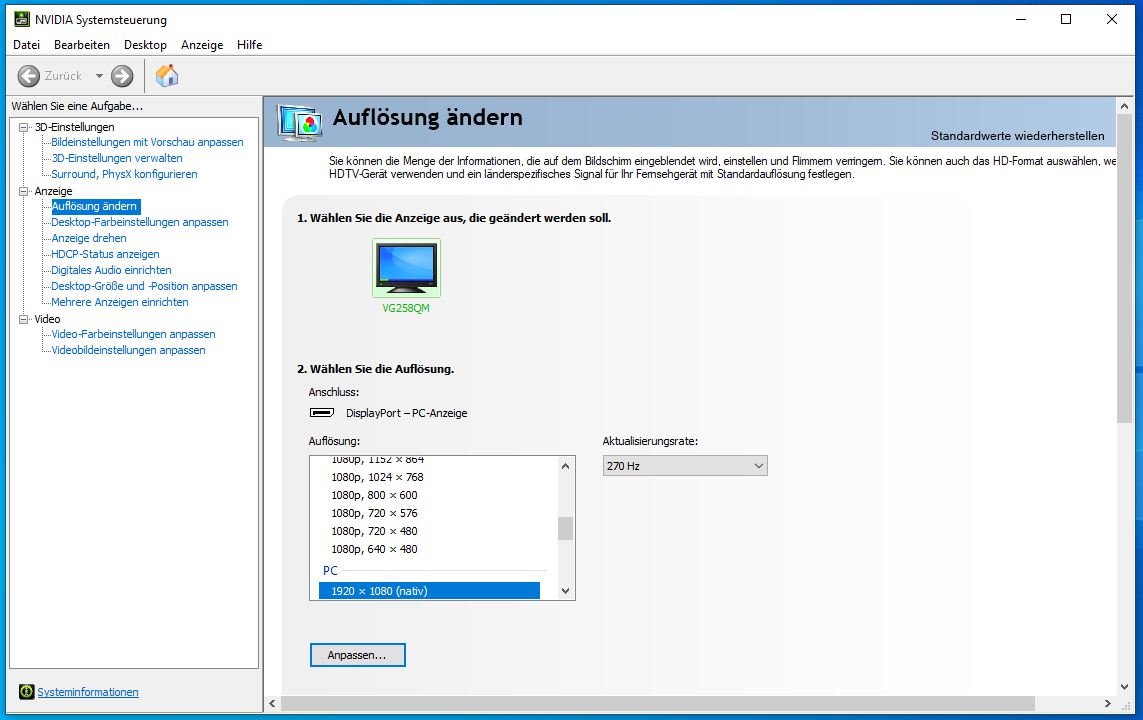The image size is (1143, 720).
Task: Collapse the 3D-Einstellungen tree node
Action: (x=23, y=127)
